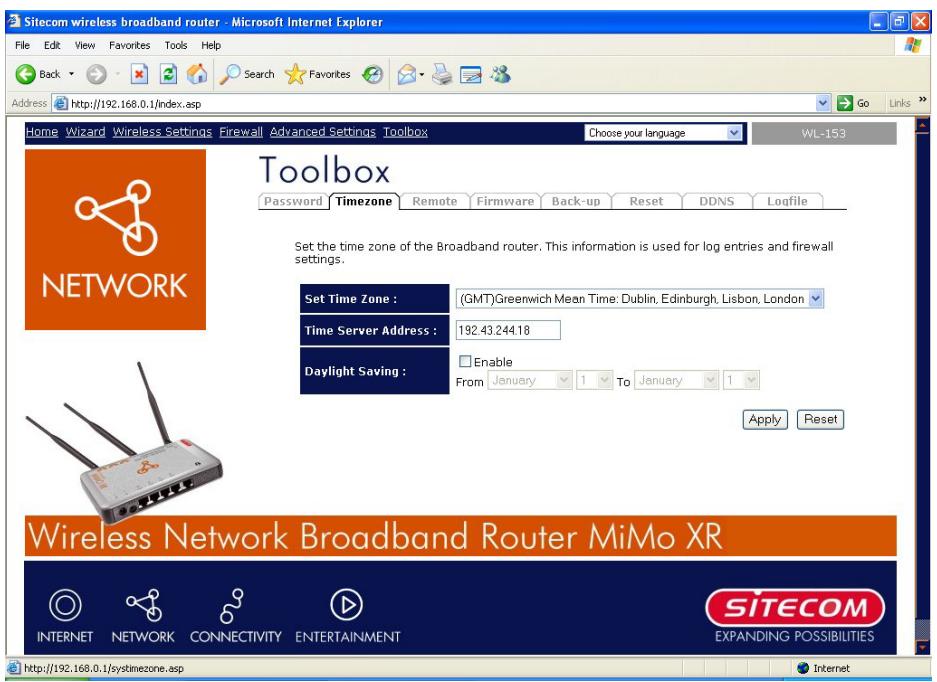The height and width of the screenshot is (682, 937).
Task: Expand the Mail button dropdown arrow
Action: pos(422,74)
